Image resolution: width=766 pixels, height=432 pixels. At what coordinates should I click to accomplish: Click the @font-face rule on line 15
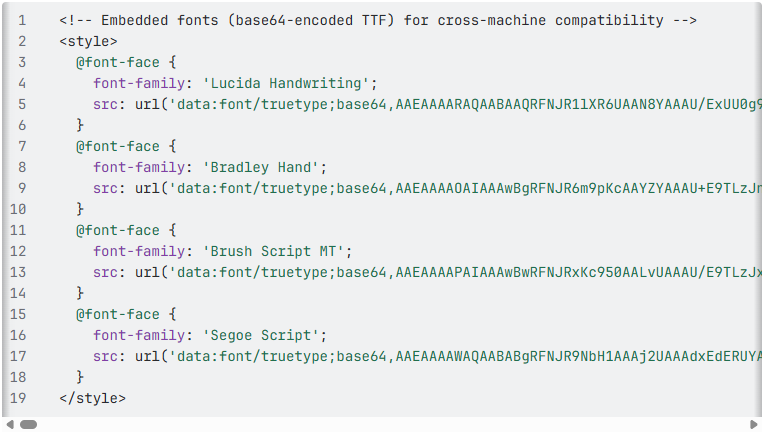coord(118,314)
